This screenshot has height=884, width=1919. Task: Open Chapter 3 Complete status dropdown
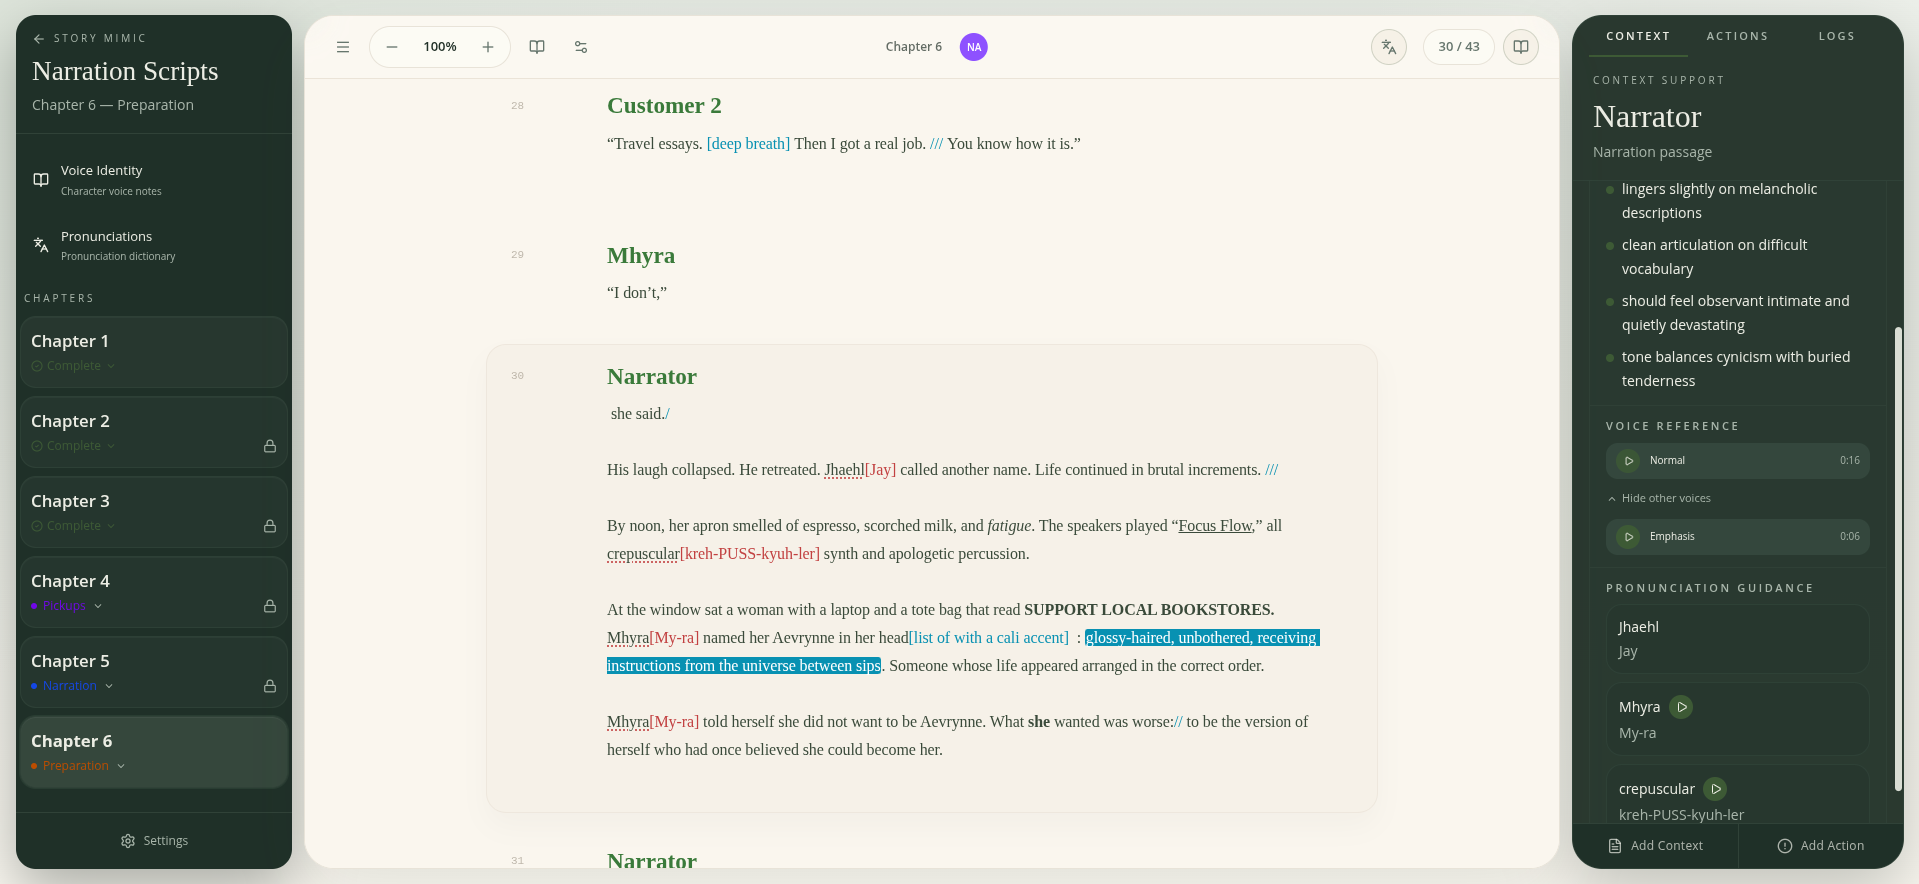point(73,526)
